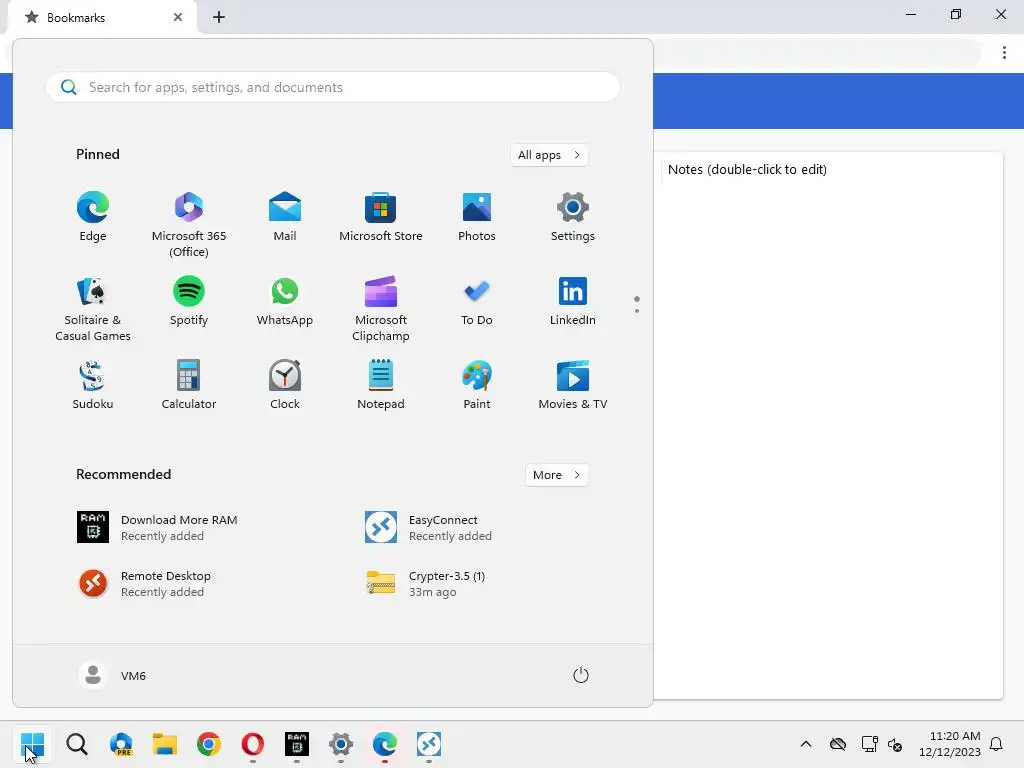The image size is (1024, 768).
Task: Launch the Photos app
Action: [x=477, y=217]
